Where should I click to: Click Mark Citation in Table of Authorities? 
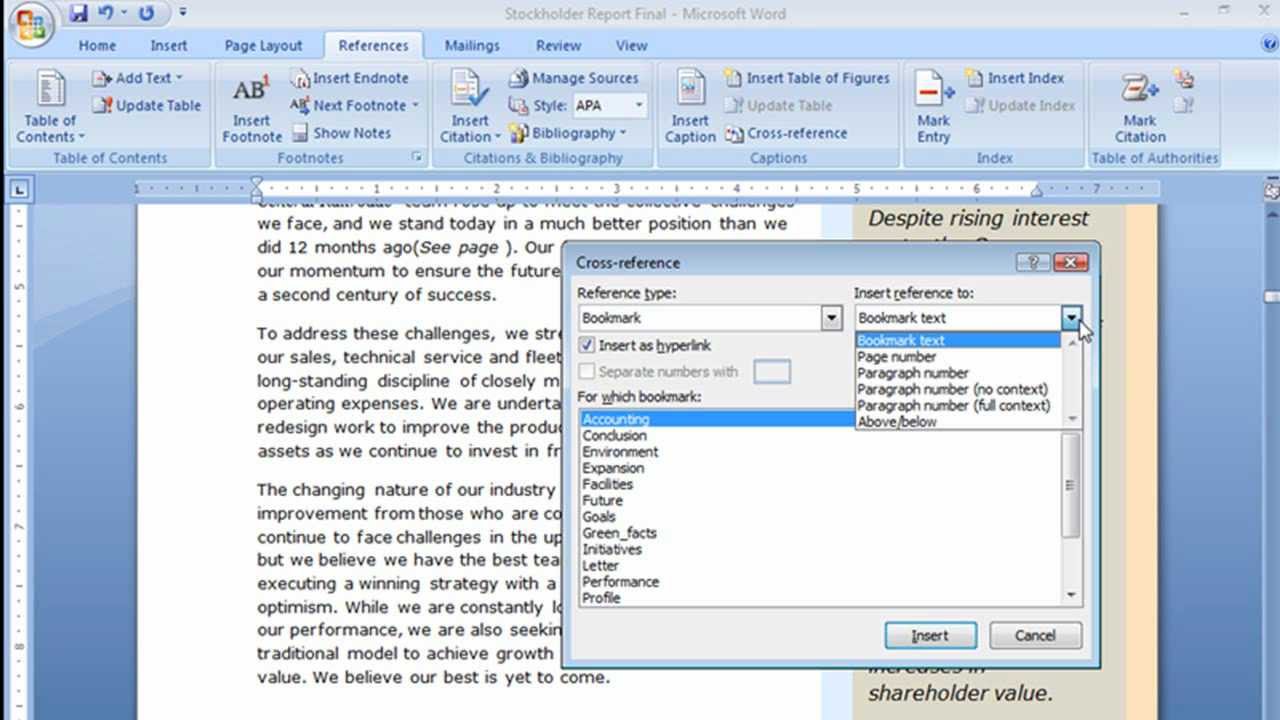pos(1140,107)
